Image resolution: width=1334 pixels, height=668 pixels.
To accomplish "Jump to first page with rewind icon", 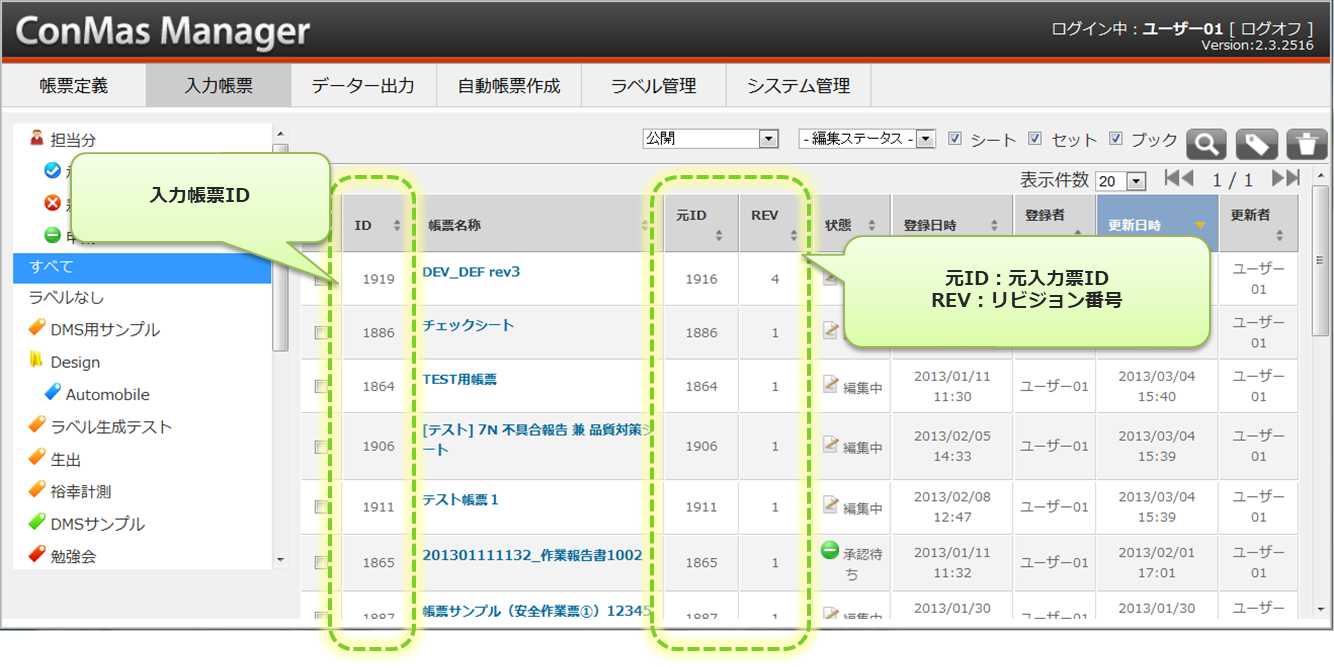I will click(1179, 179).
